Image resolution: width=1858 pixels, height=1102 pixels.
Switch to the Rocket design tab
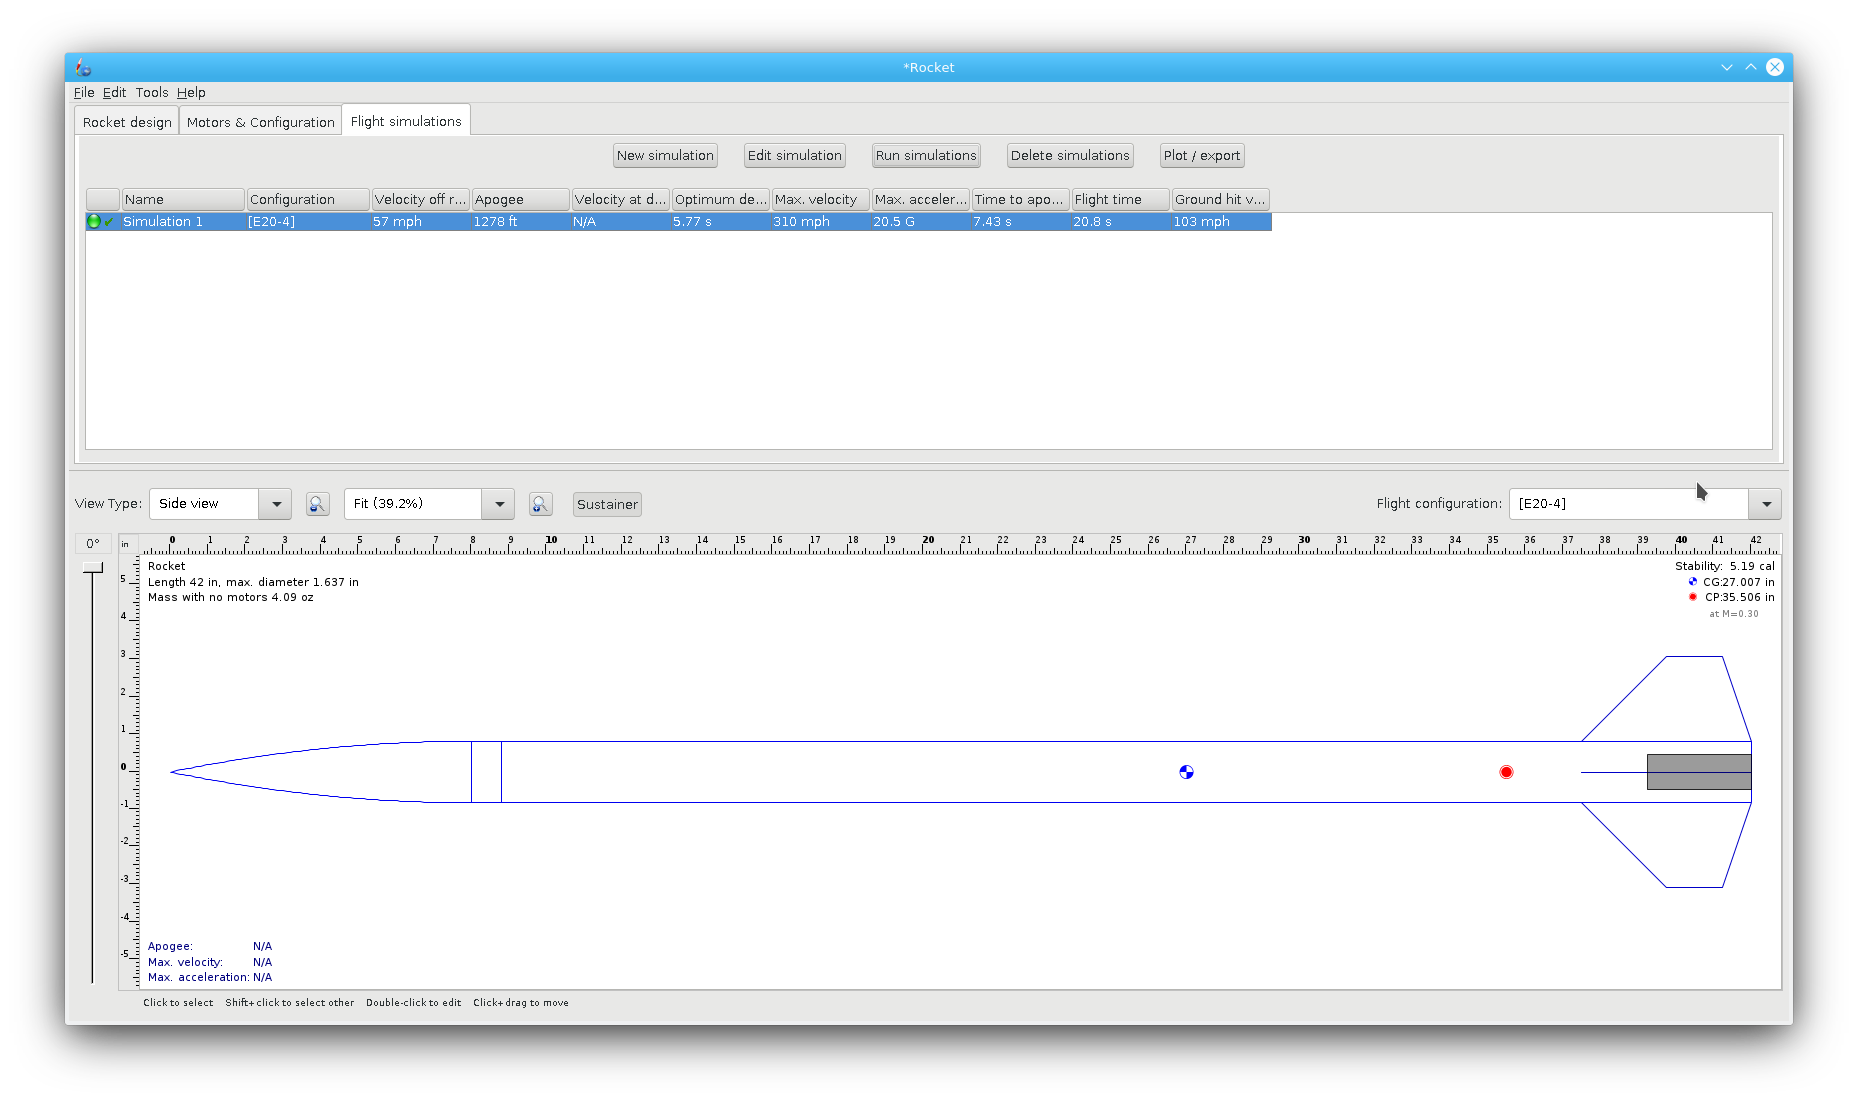(x=125, y=120)
